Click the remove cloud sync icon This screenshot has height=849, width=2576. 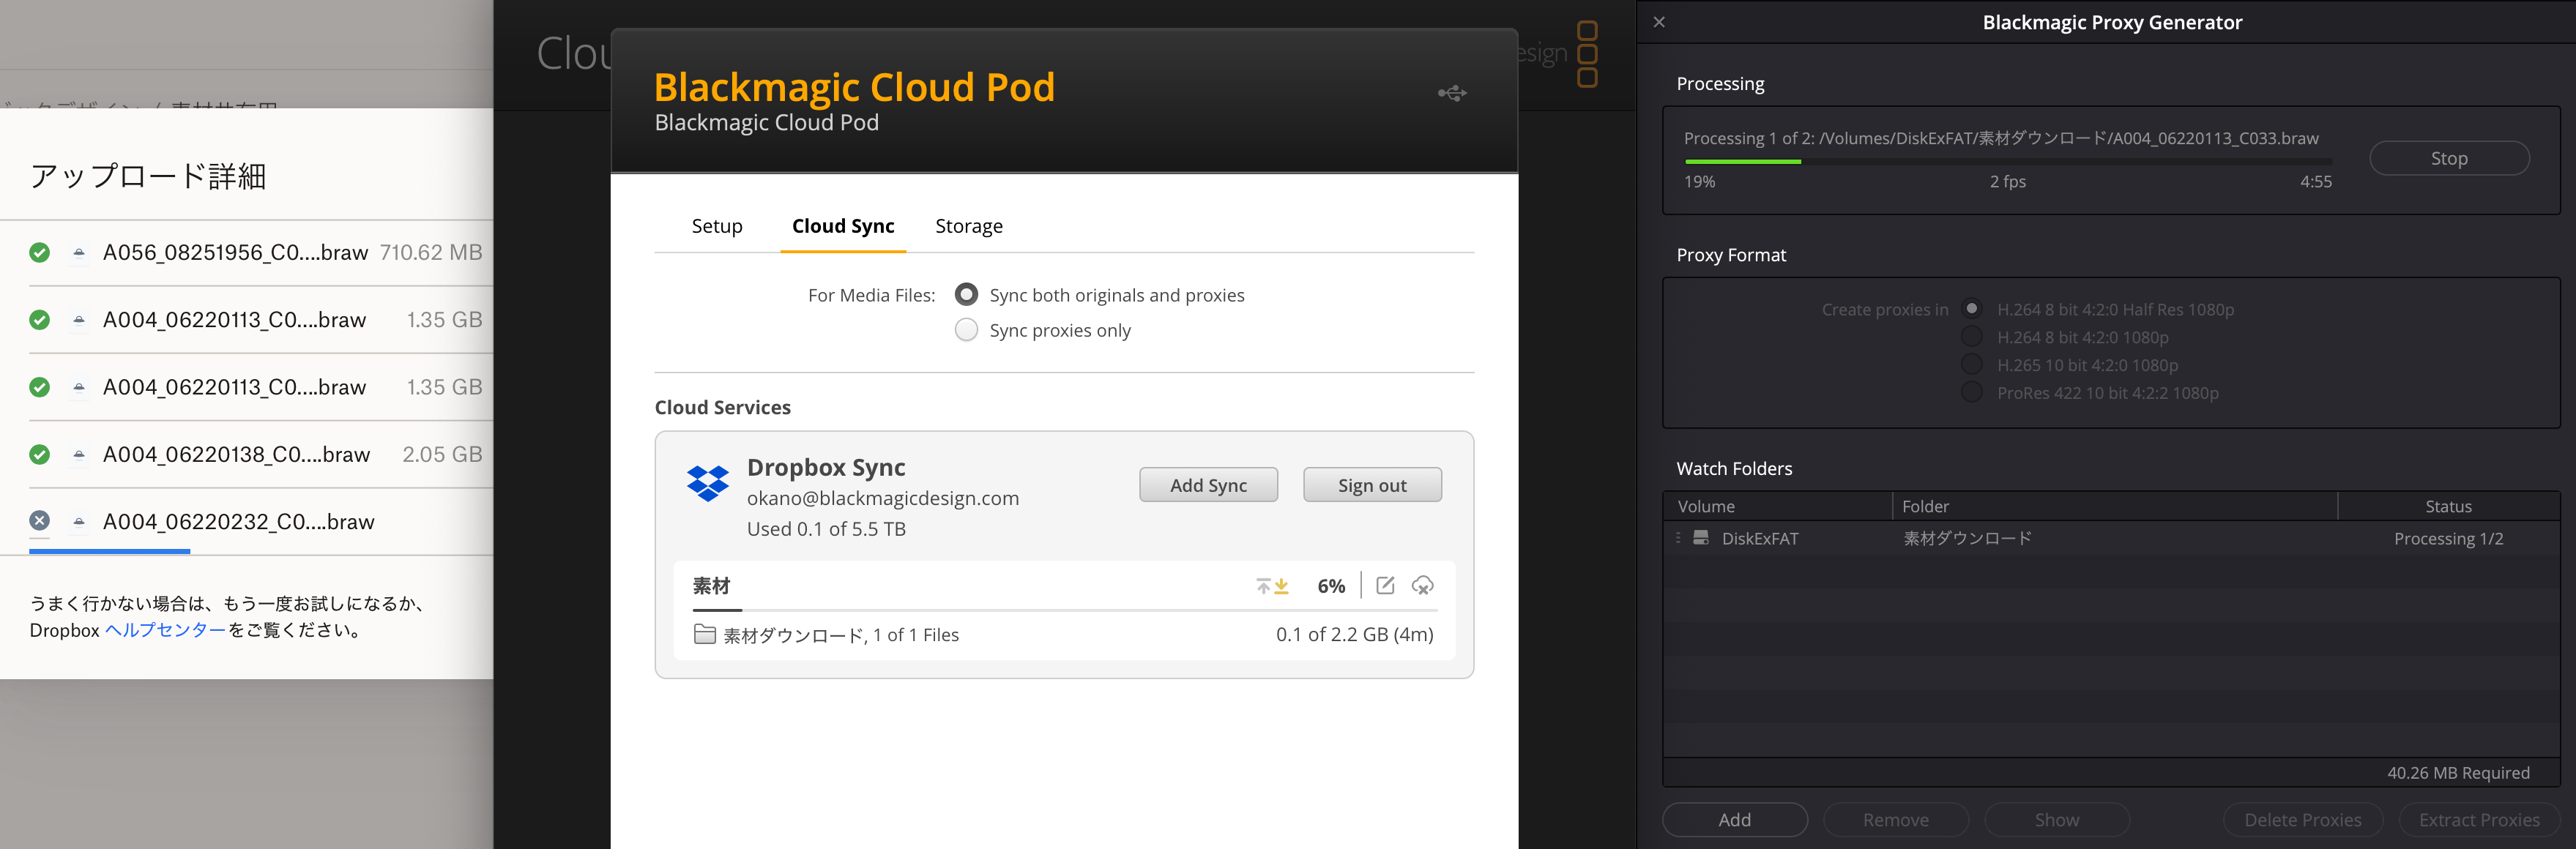1422,586
